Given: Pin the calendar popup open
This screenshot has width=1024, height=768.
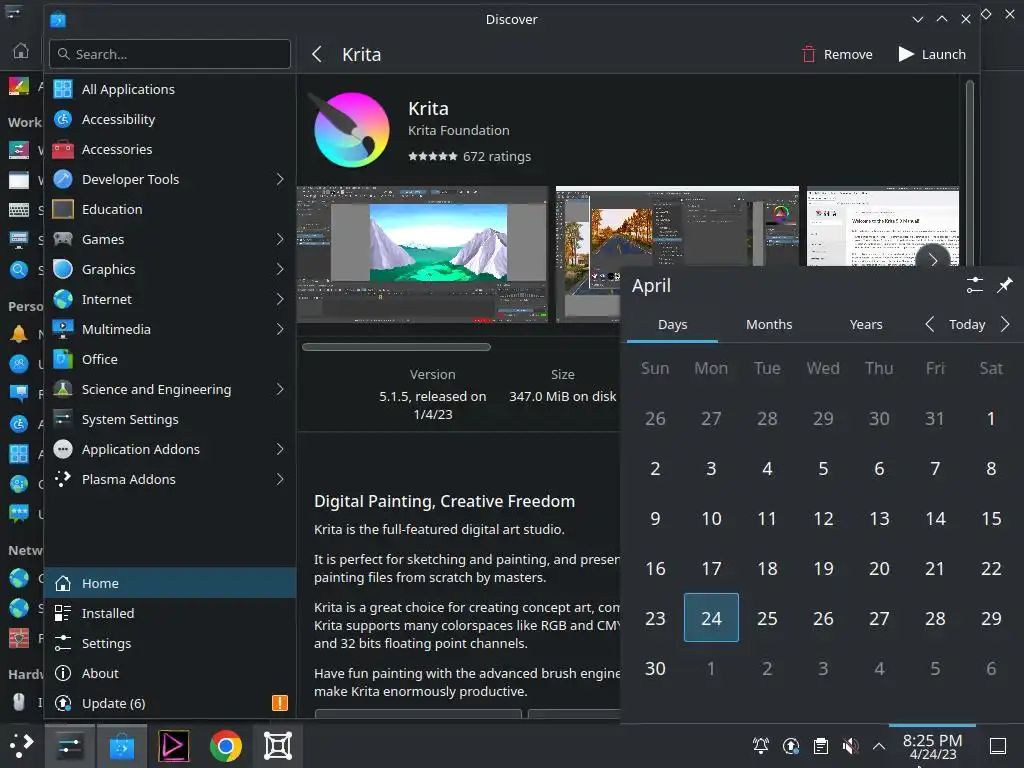Looking at the screenshot, I should point(1004,285).
